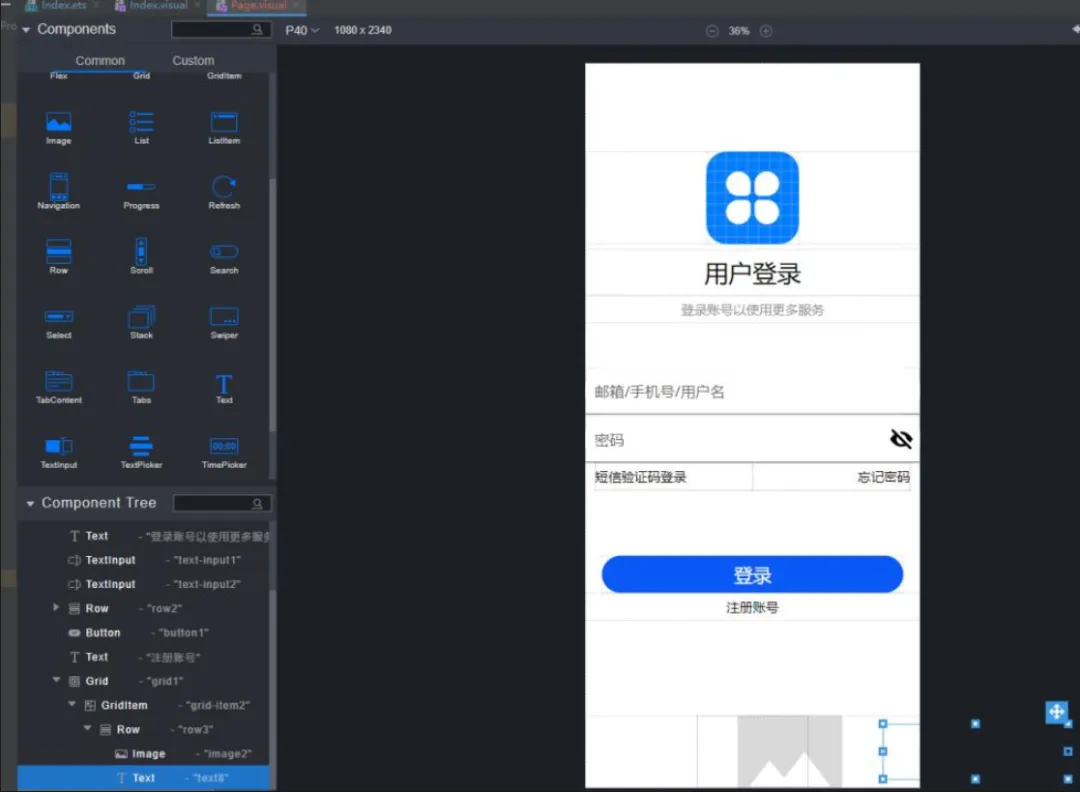Collapse the Components panel
This screenshot has height=792, width=1080.
(25, 30)
